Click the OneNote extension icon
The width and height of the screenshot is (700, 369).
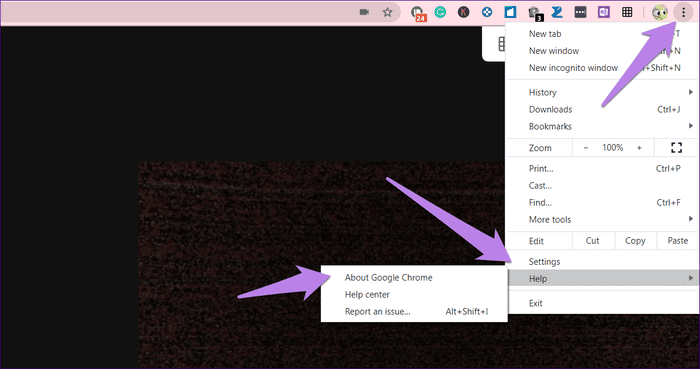coord(604,12)
